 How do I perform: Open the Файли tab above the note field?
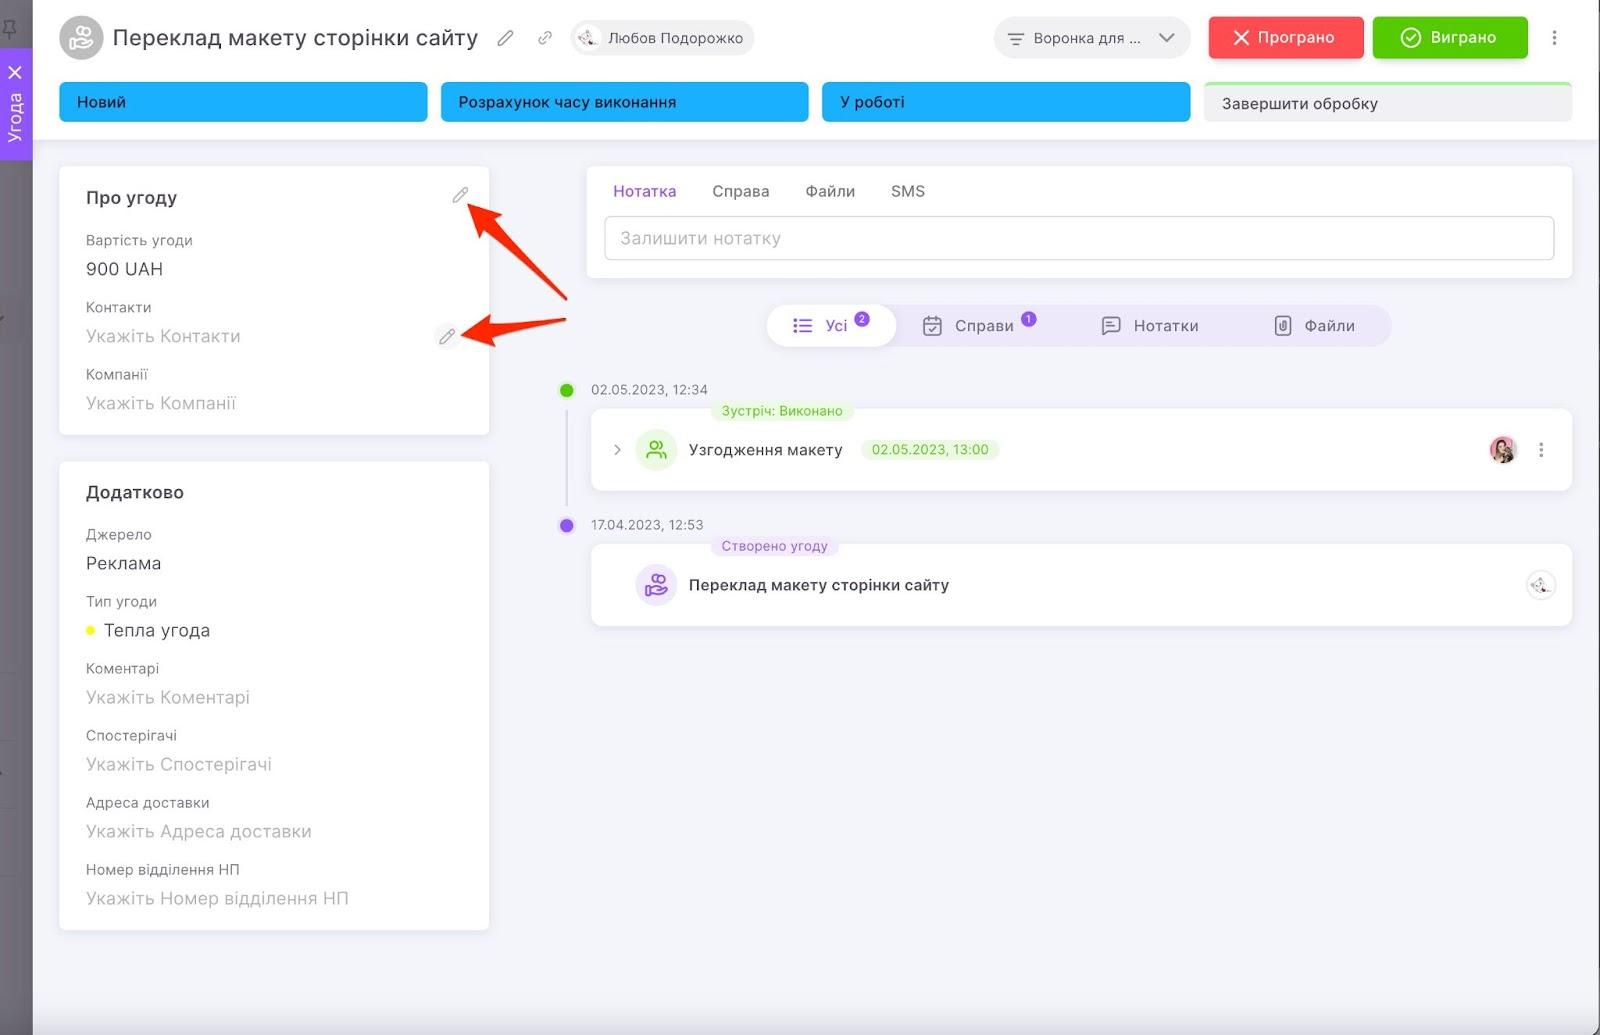pos(830,191)
